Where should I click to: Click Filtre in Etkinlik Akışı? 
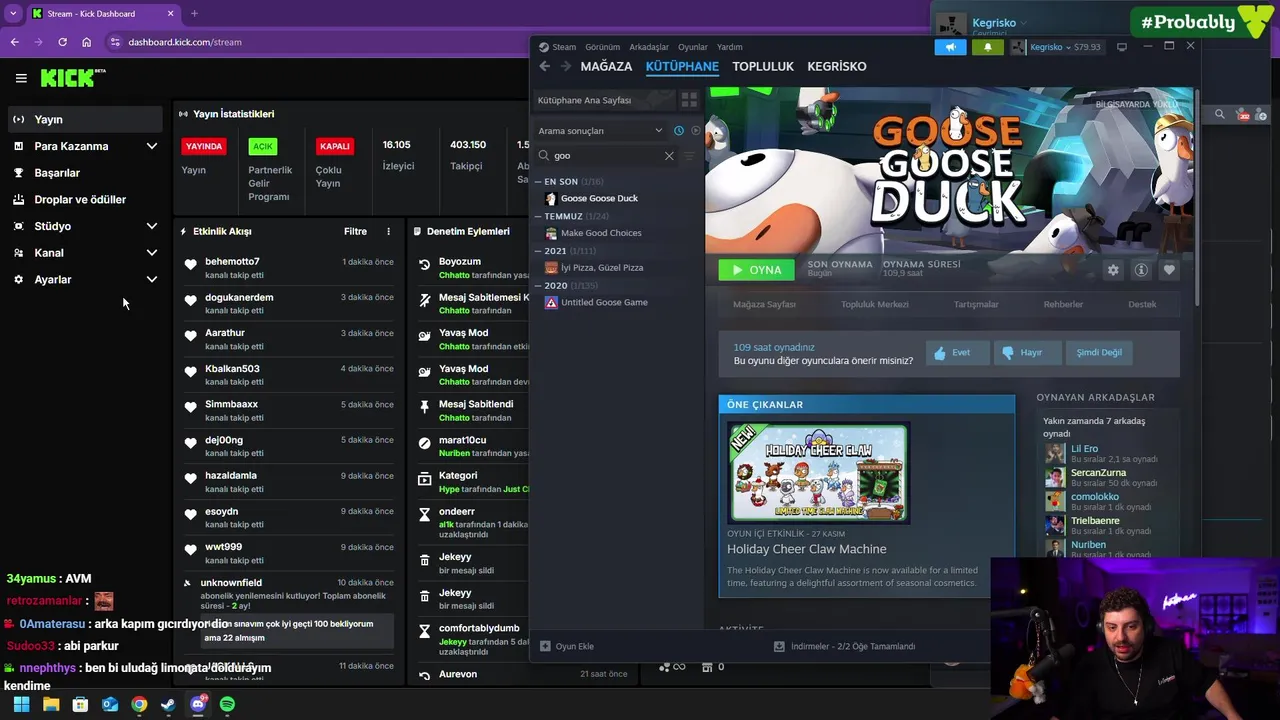[x=355, y=231]
